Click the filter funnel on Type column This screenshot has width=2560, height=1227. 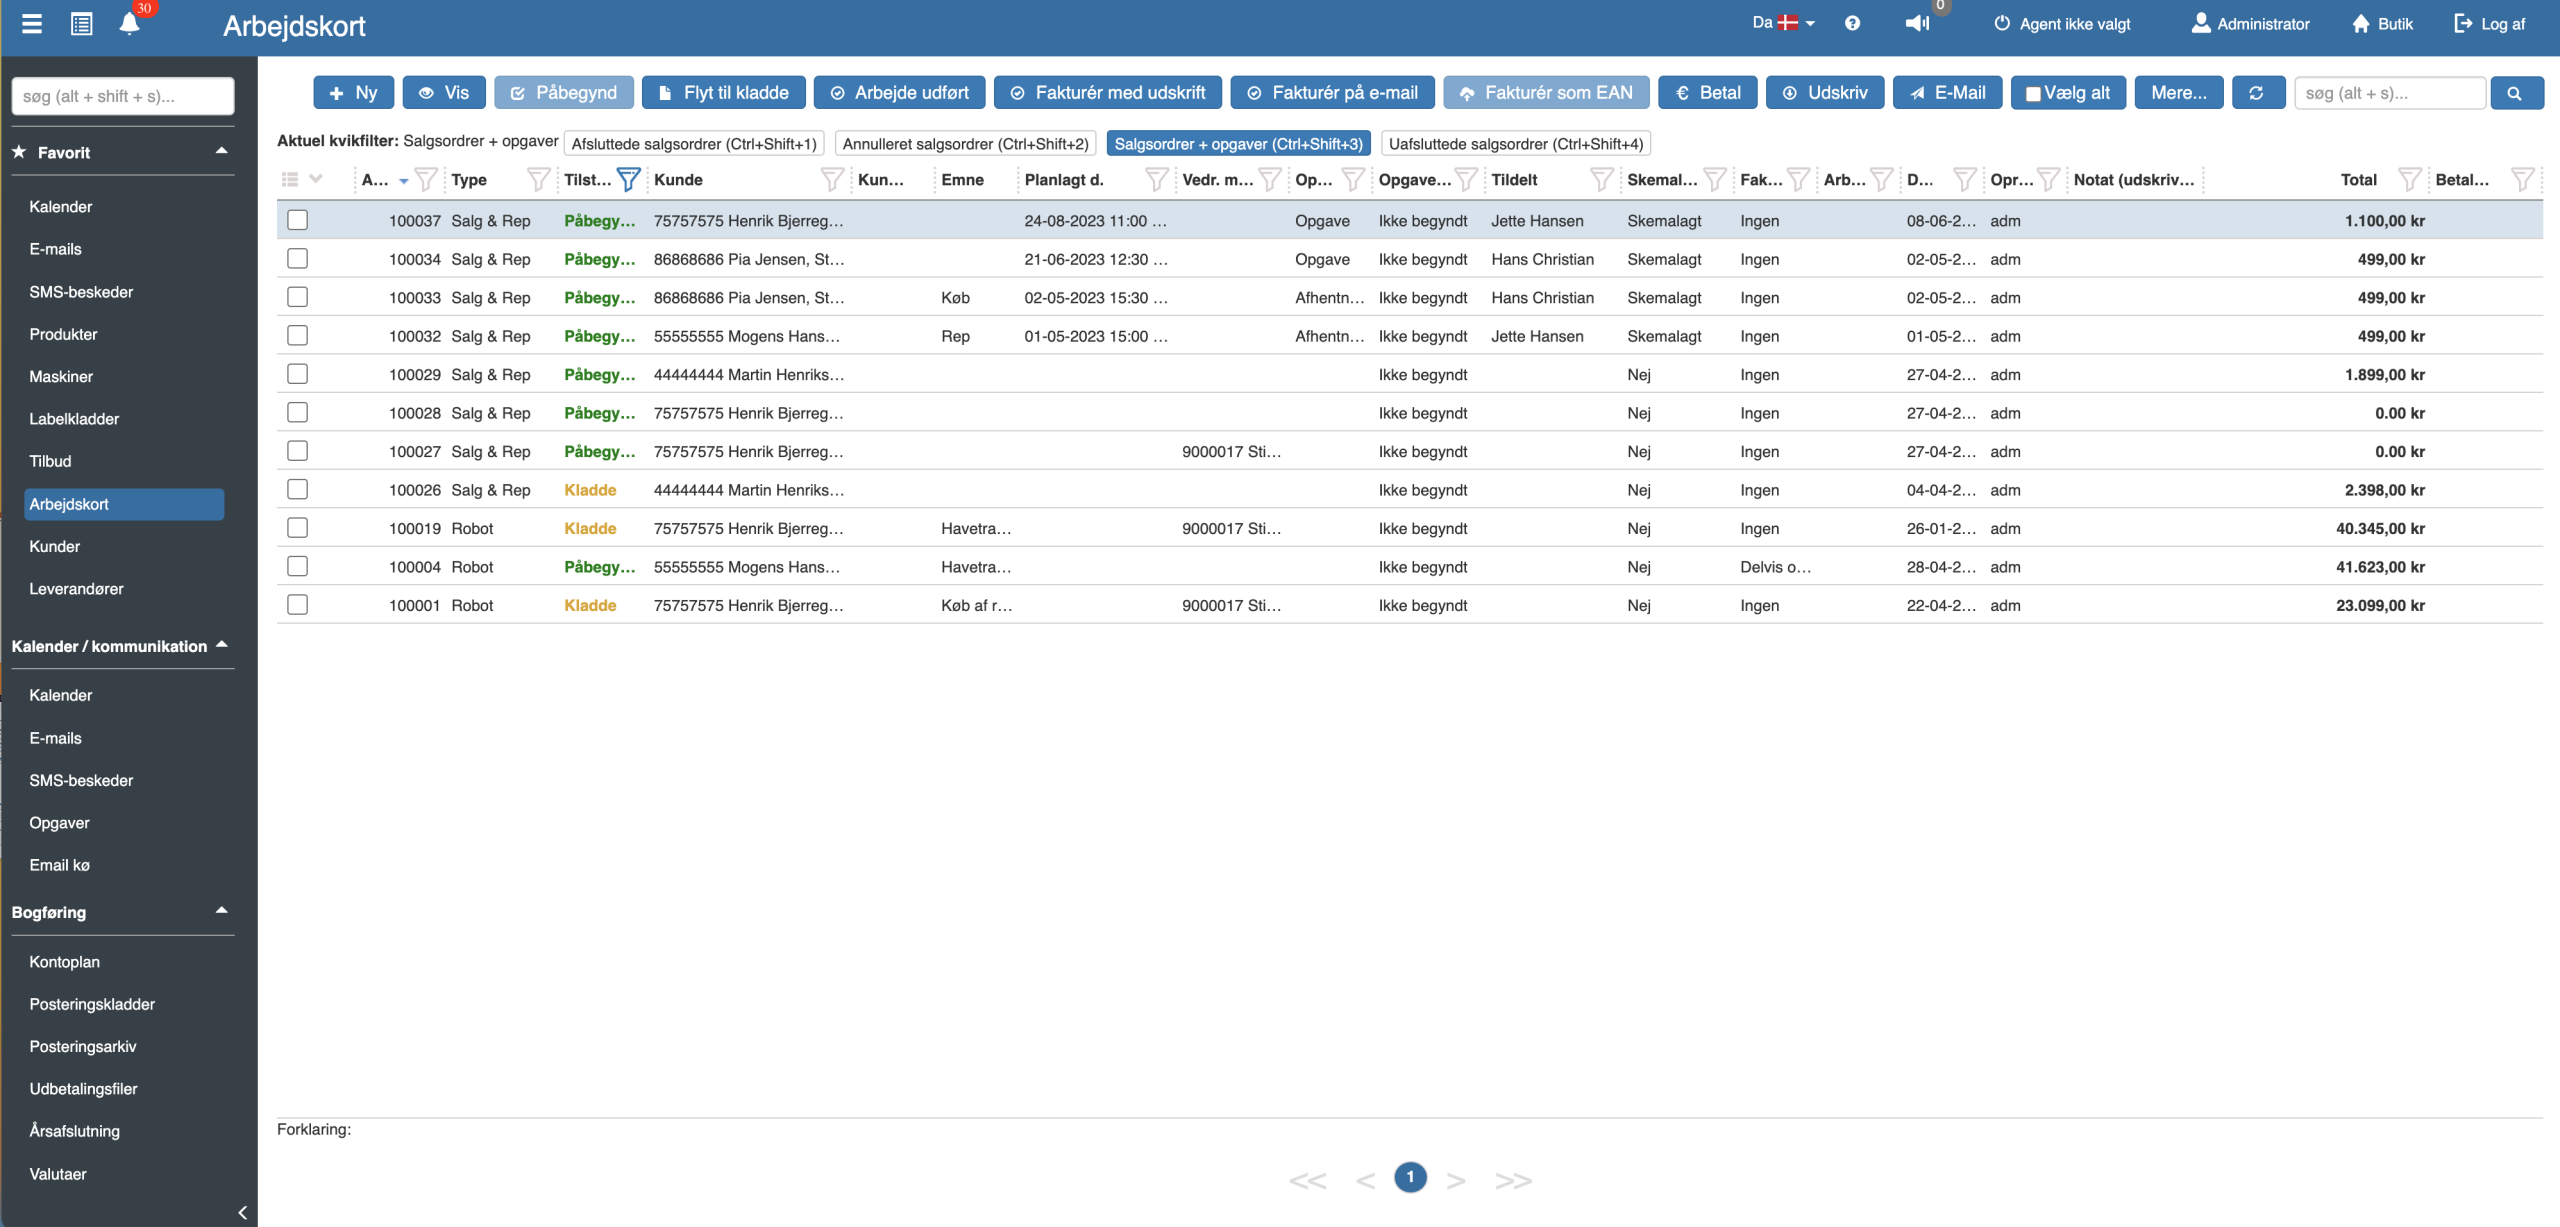[x=538, y=180]
